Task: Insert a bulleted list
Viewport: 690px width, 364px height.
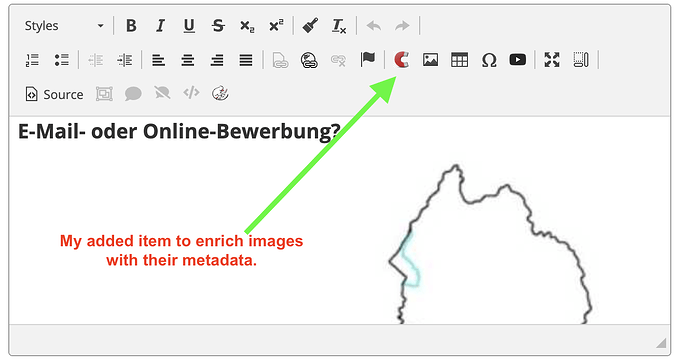Action: coord(62,60)
